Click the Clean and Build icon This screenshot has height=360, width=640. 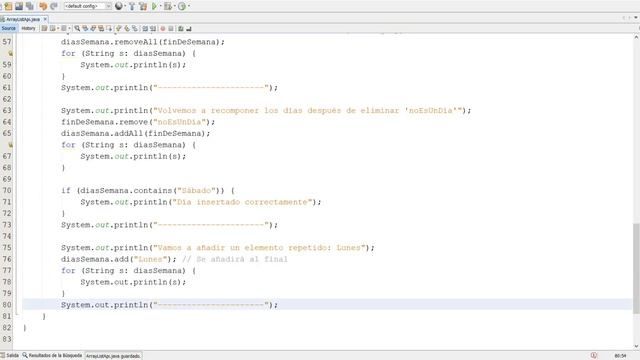tap(143, 6)
